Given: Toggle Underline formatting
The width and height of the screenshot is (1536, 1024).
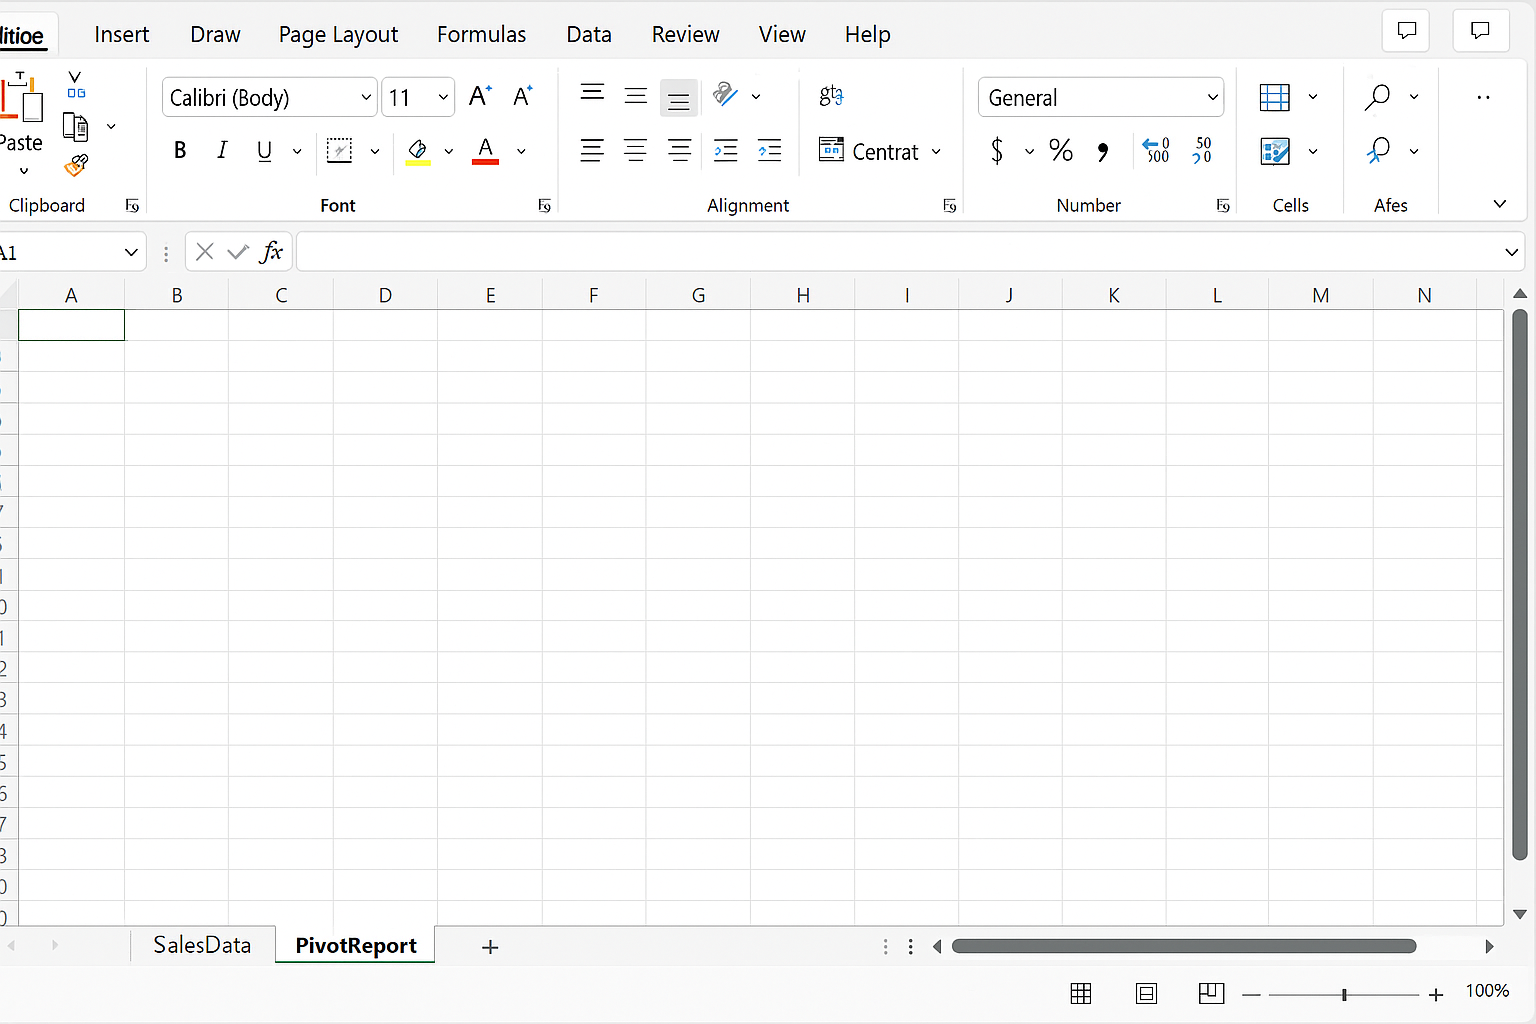Looking at the screenshot, I should coord(264,151).
